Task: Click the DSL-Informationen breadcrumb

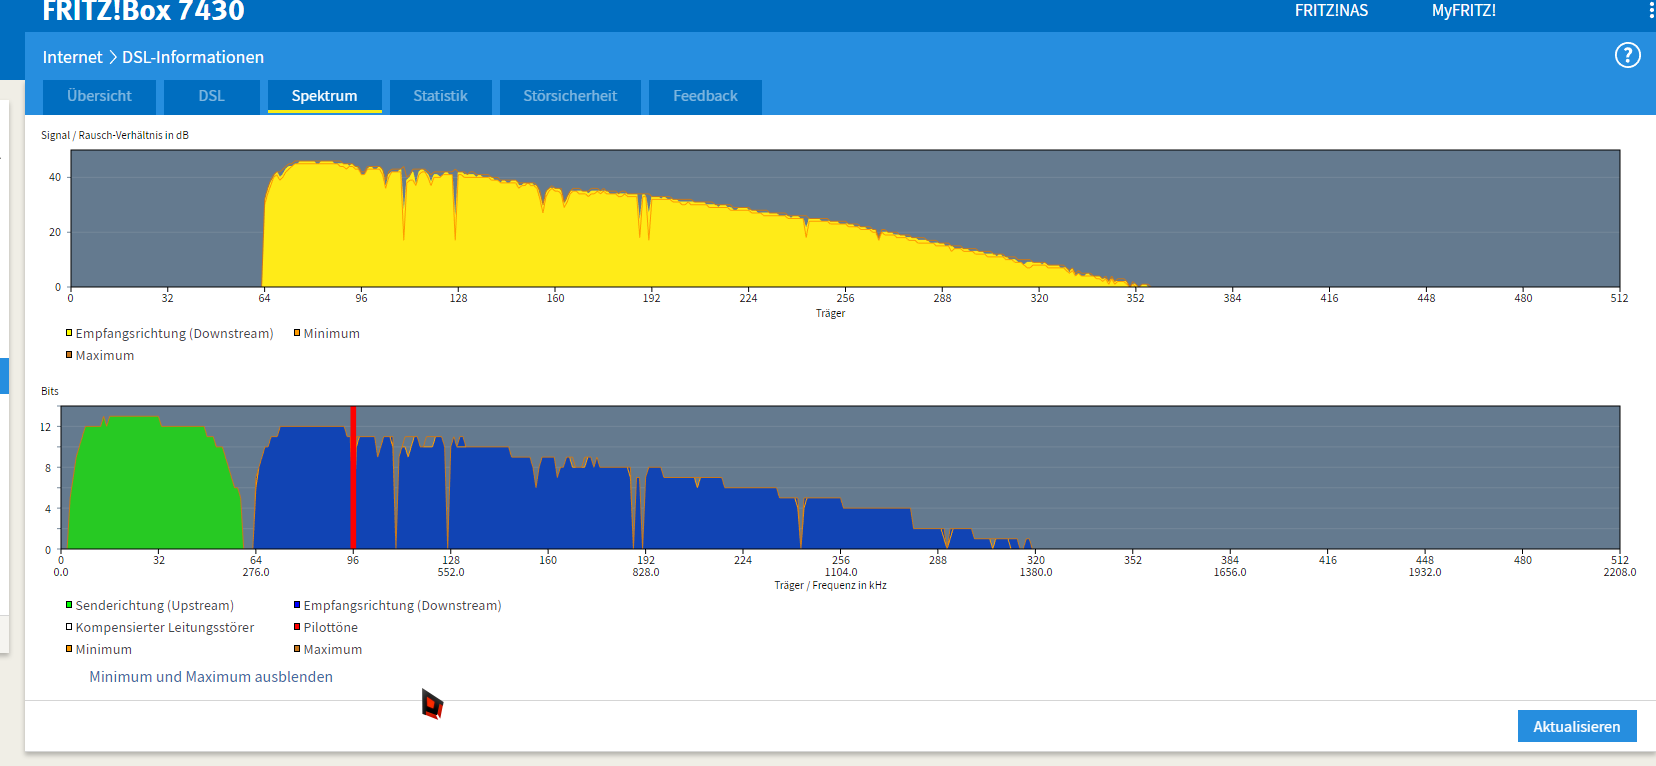Action: click(x=193, y=57)
